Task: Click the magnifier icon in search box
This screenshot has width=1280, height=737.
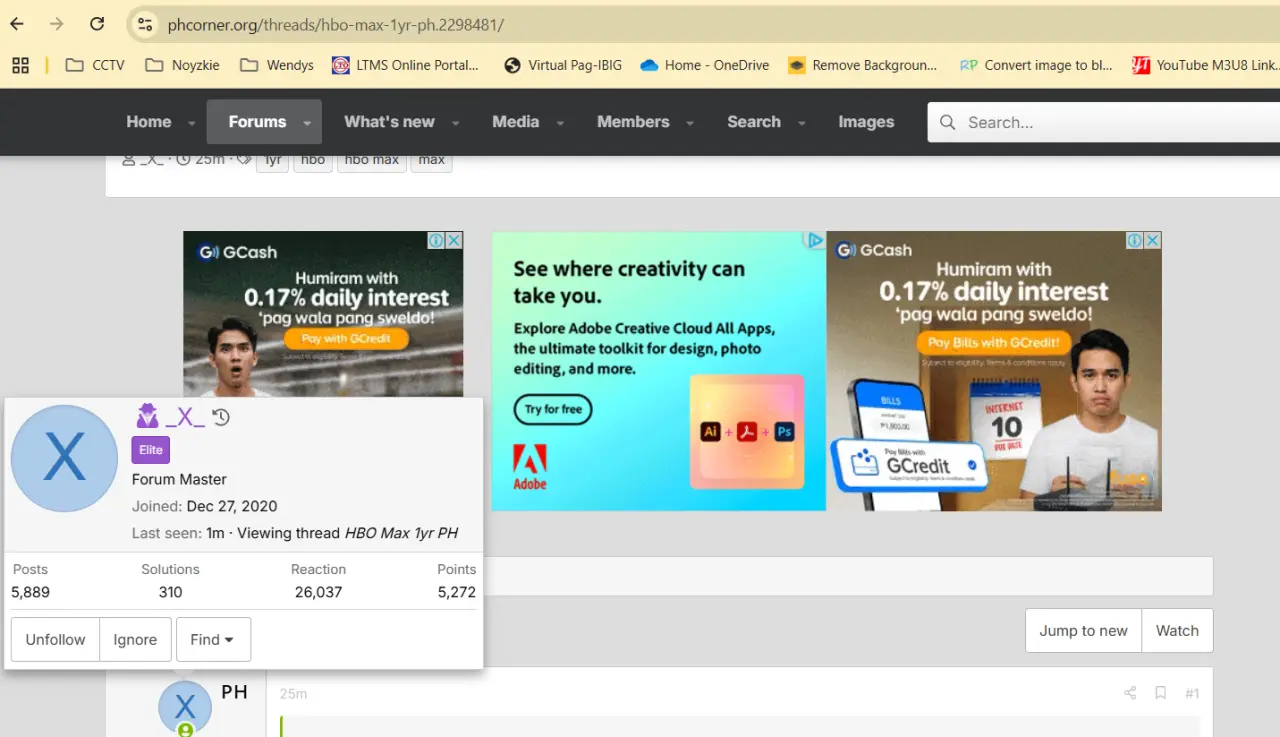Action: [x=947, y=122]
